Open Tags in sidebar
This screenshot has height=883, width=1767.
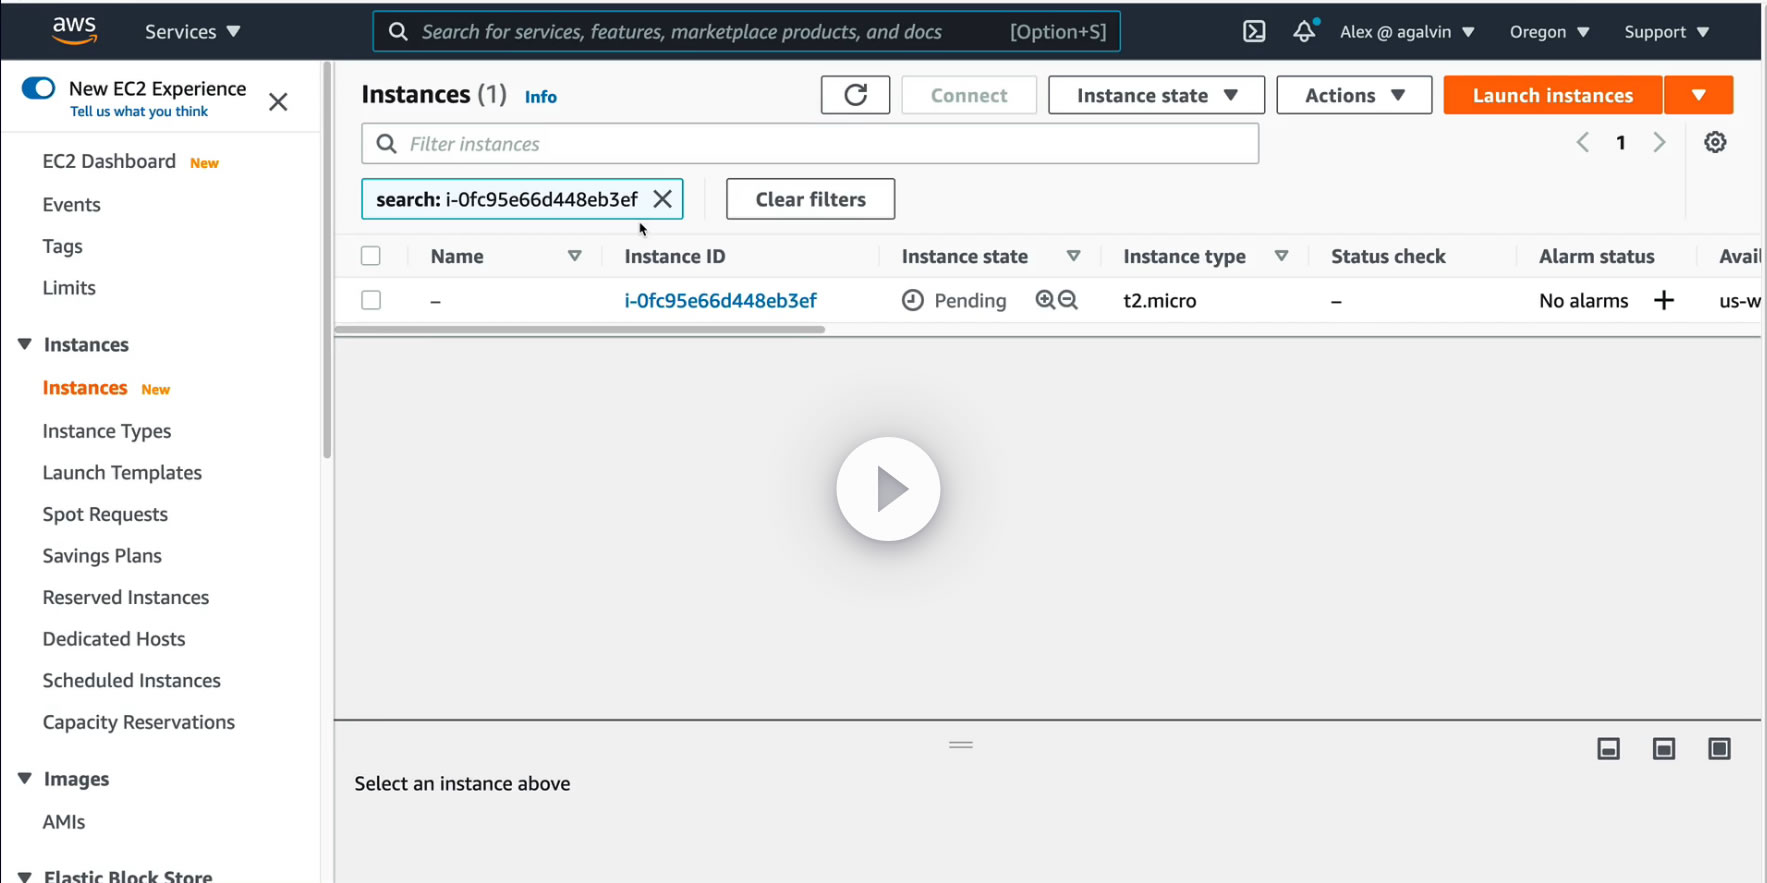point(62,246)
